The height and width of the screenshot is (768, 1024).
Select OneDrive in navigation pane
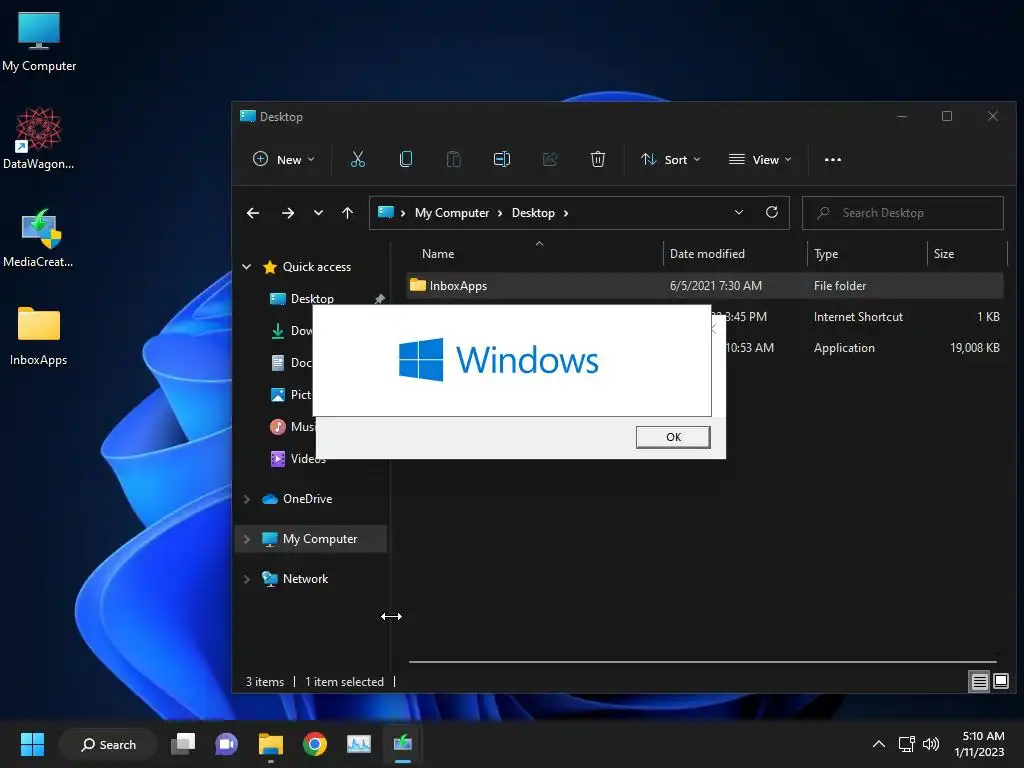[x=308, y=499]
